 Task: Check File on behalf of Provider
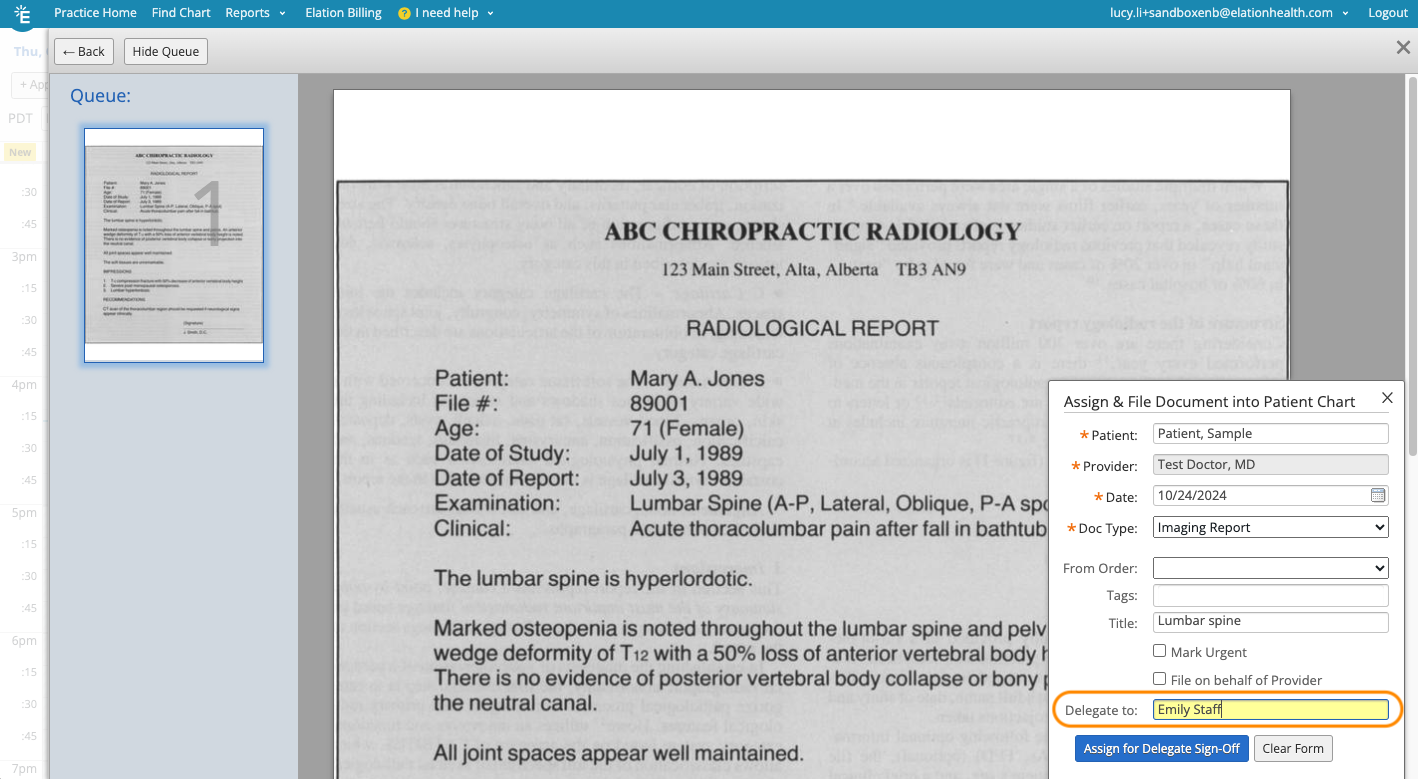[1160, 679]
